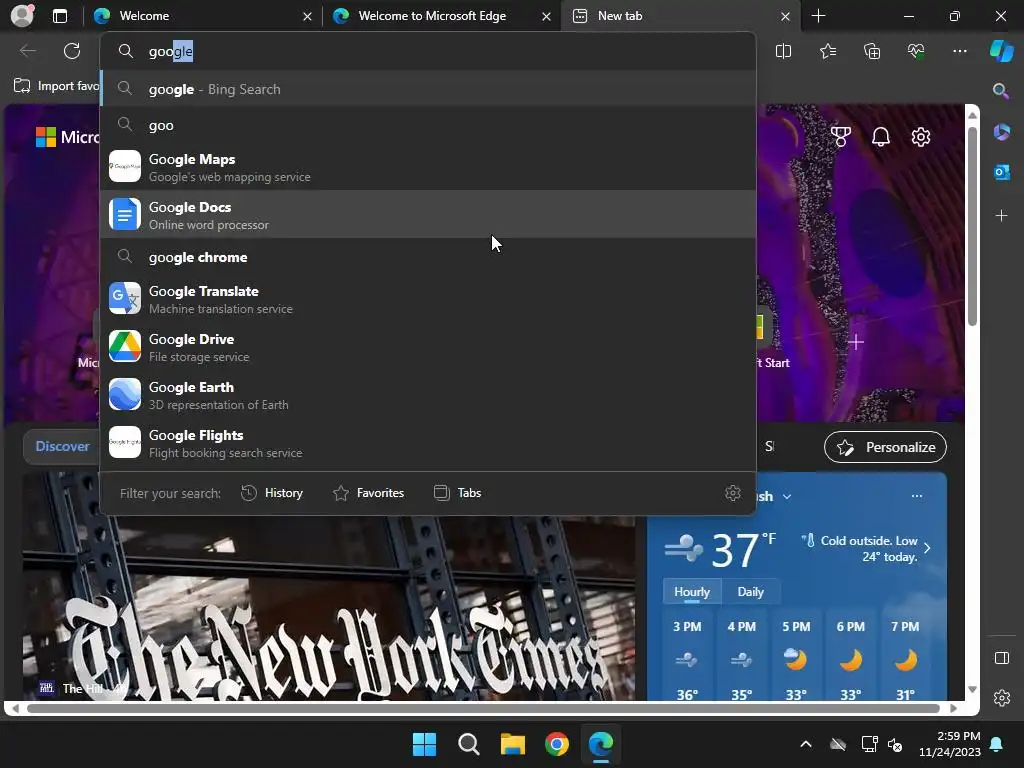Screen dimensions: 1024x768
Task: Open the tab actions menu icon
Action: [60, 16]
